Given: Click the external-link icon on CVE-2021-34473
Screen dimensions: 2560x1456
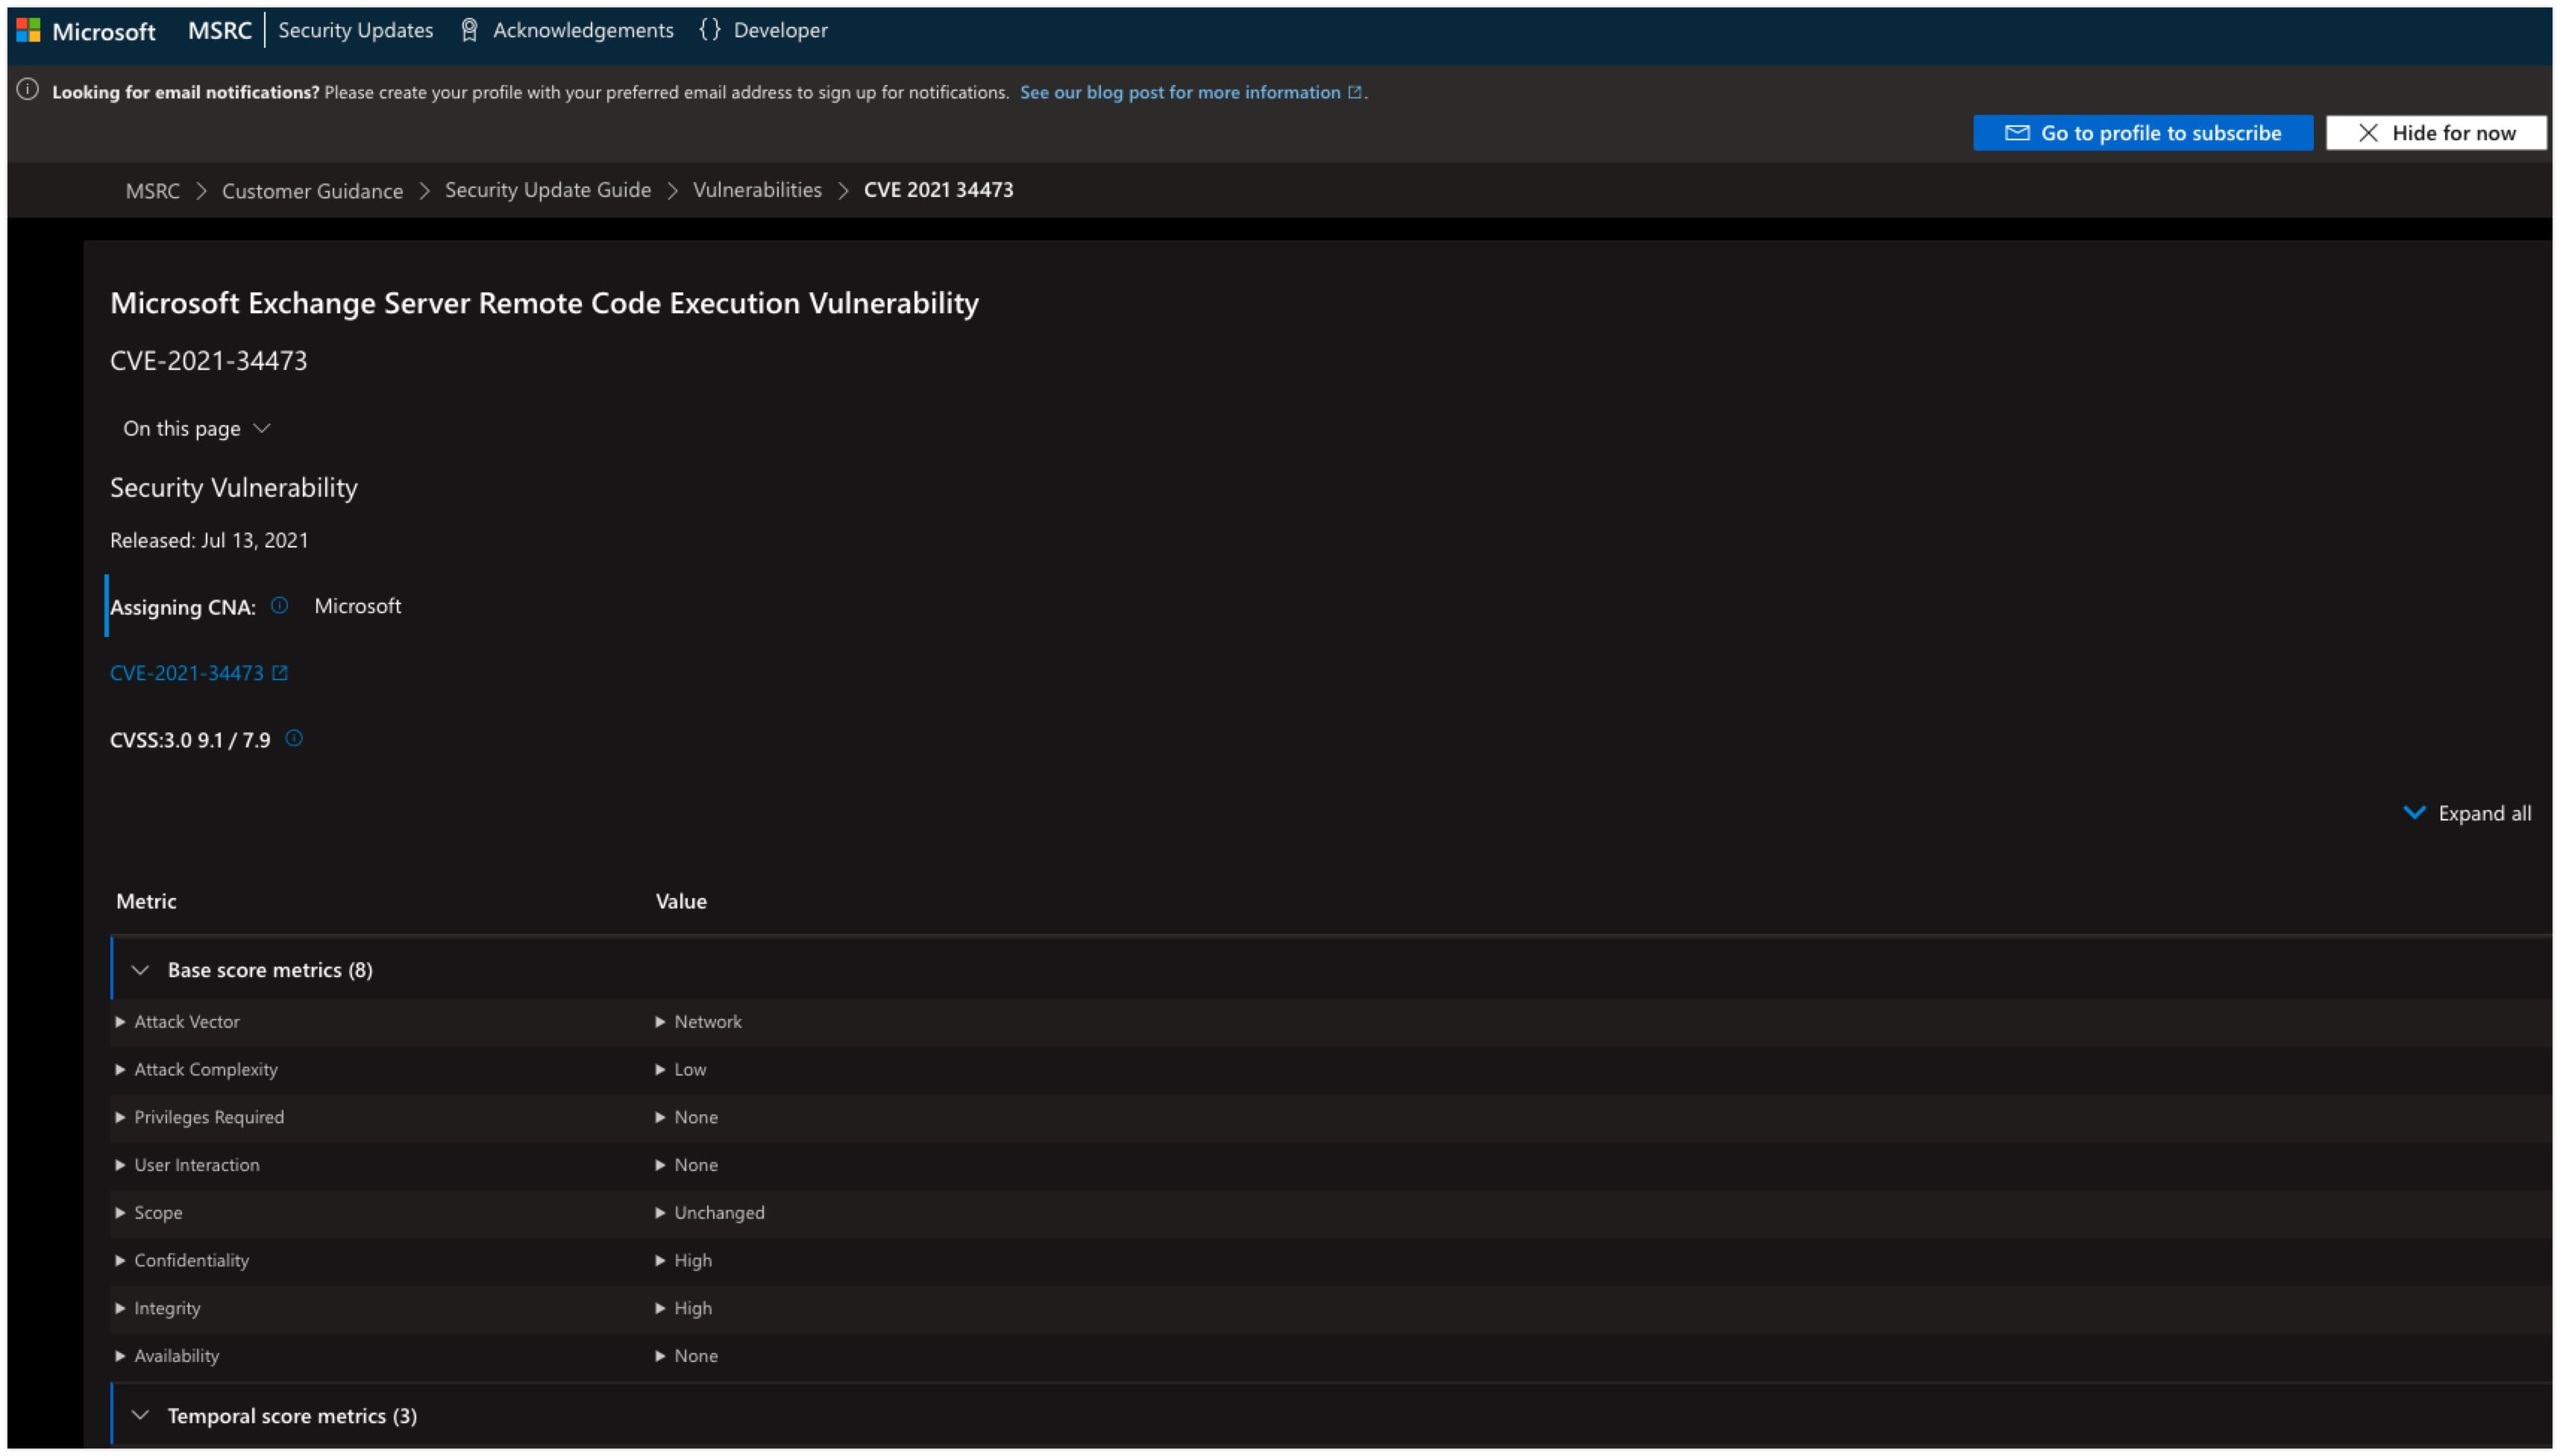Looking at the screenshot, I should 279,672.
